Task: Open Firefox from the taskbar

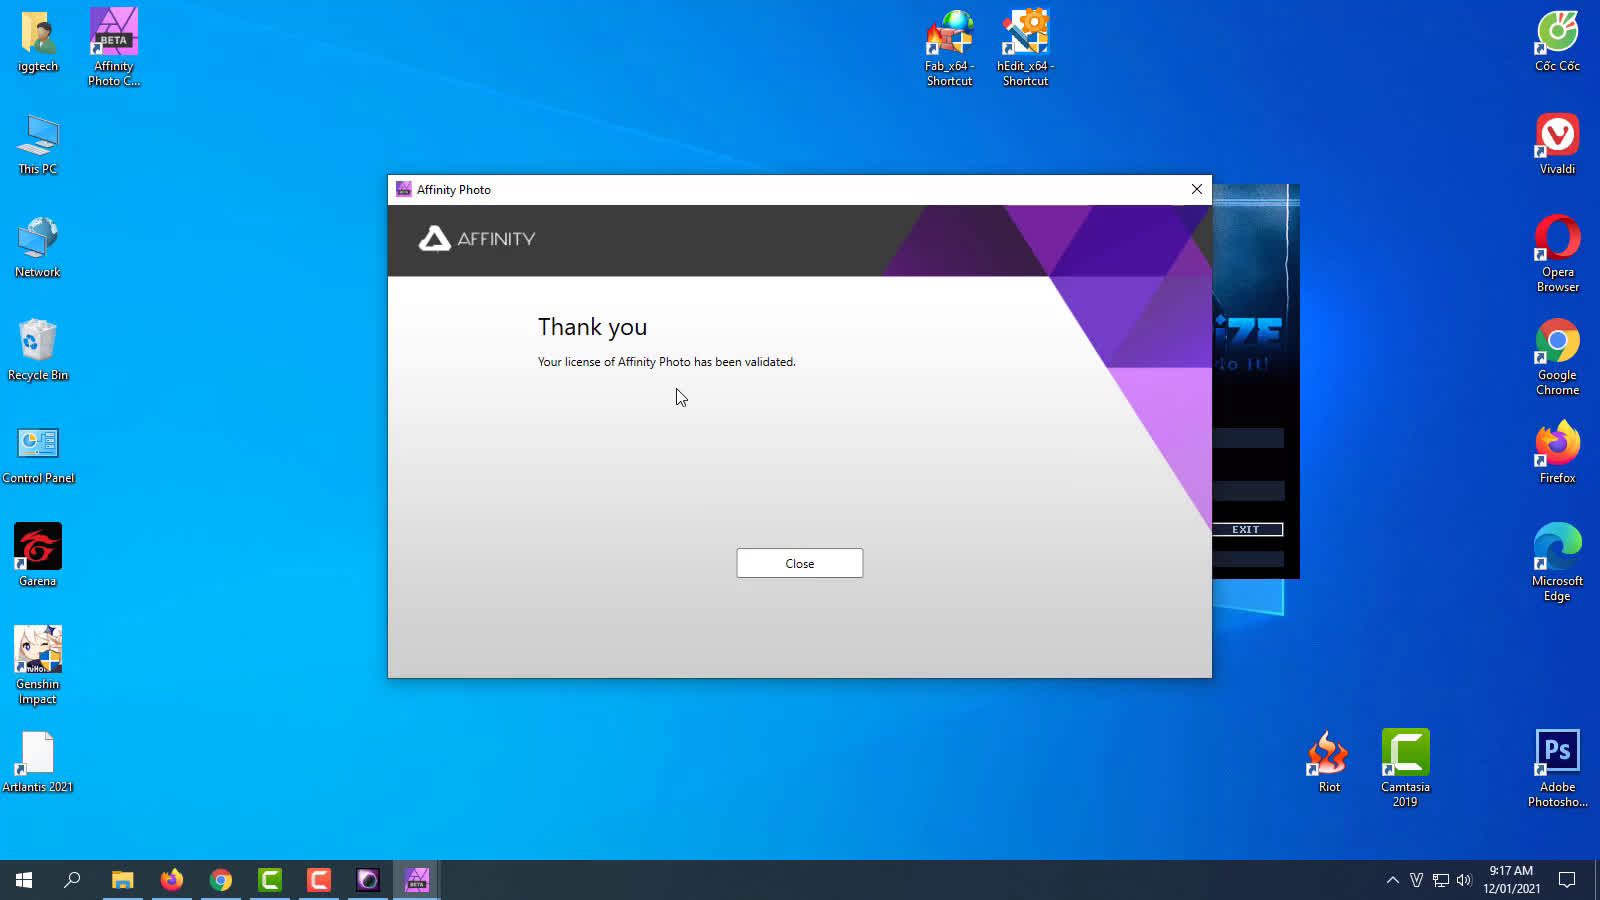Action: click(x=171, y=880)
